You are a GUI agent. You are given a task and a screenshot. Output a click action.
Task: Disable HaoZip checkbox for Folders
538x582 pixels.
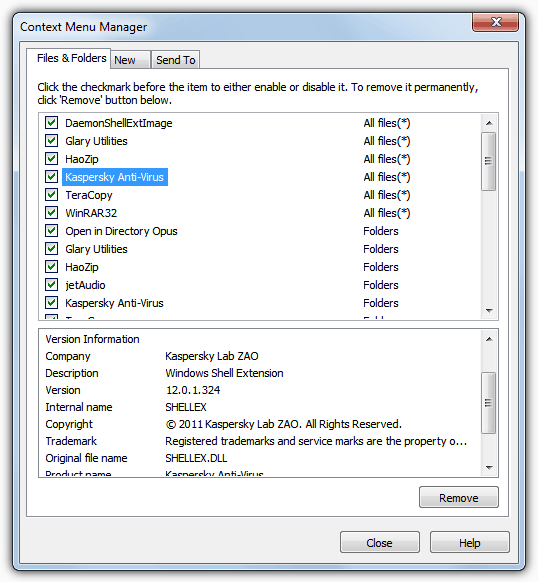tap(51, 267)
